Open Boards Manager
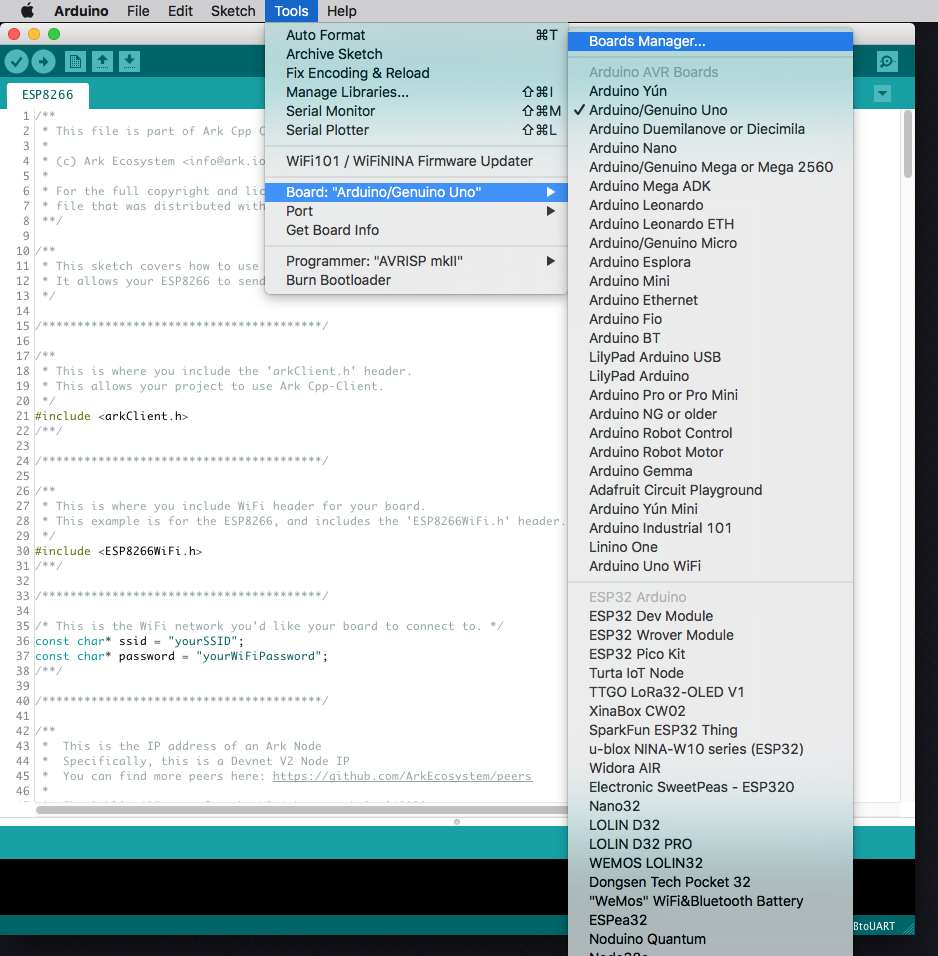The width and height of the screenshot is (938, 956). pos(647,42)
